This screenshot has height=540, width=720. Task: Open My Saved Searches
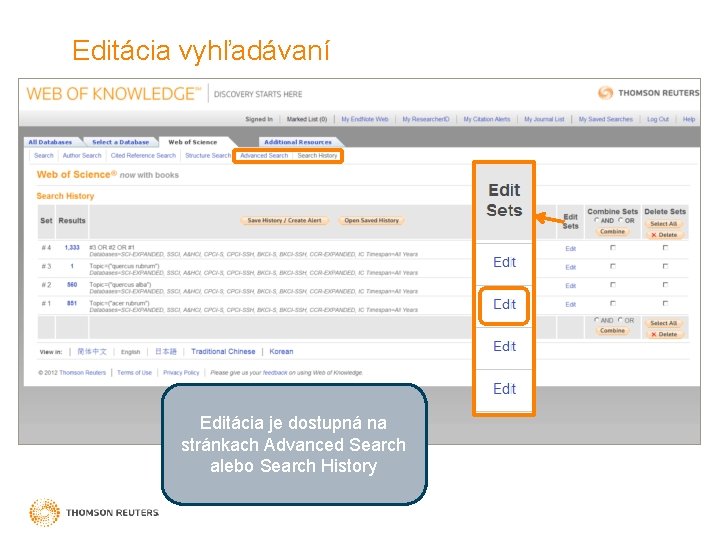click(x=606, y=119)
